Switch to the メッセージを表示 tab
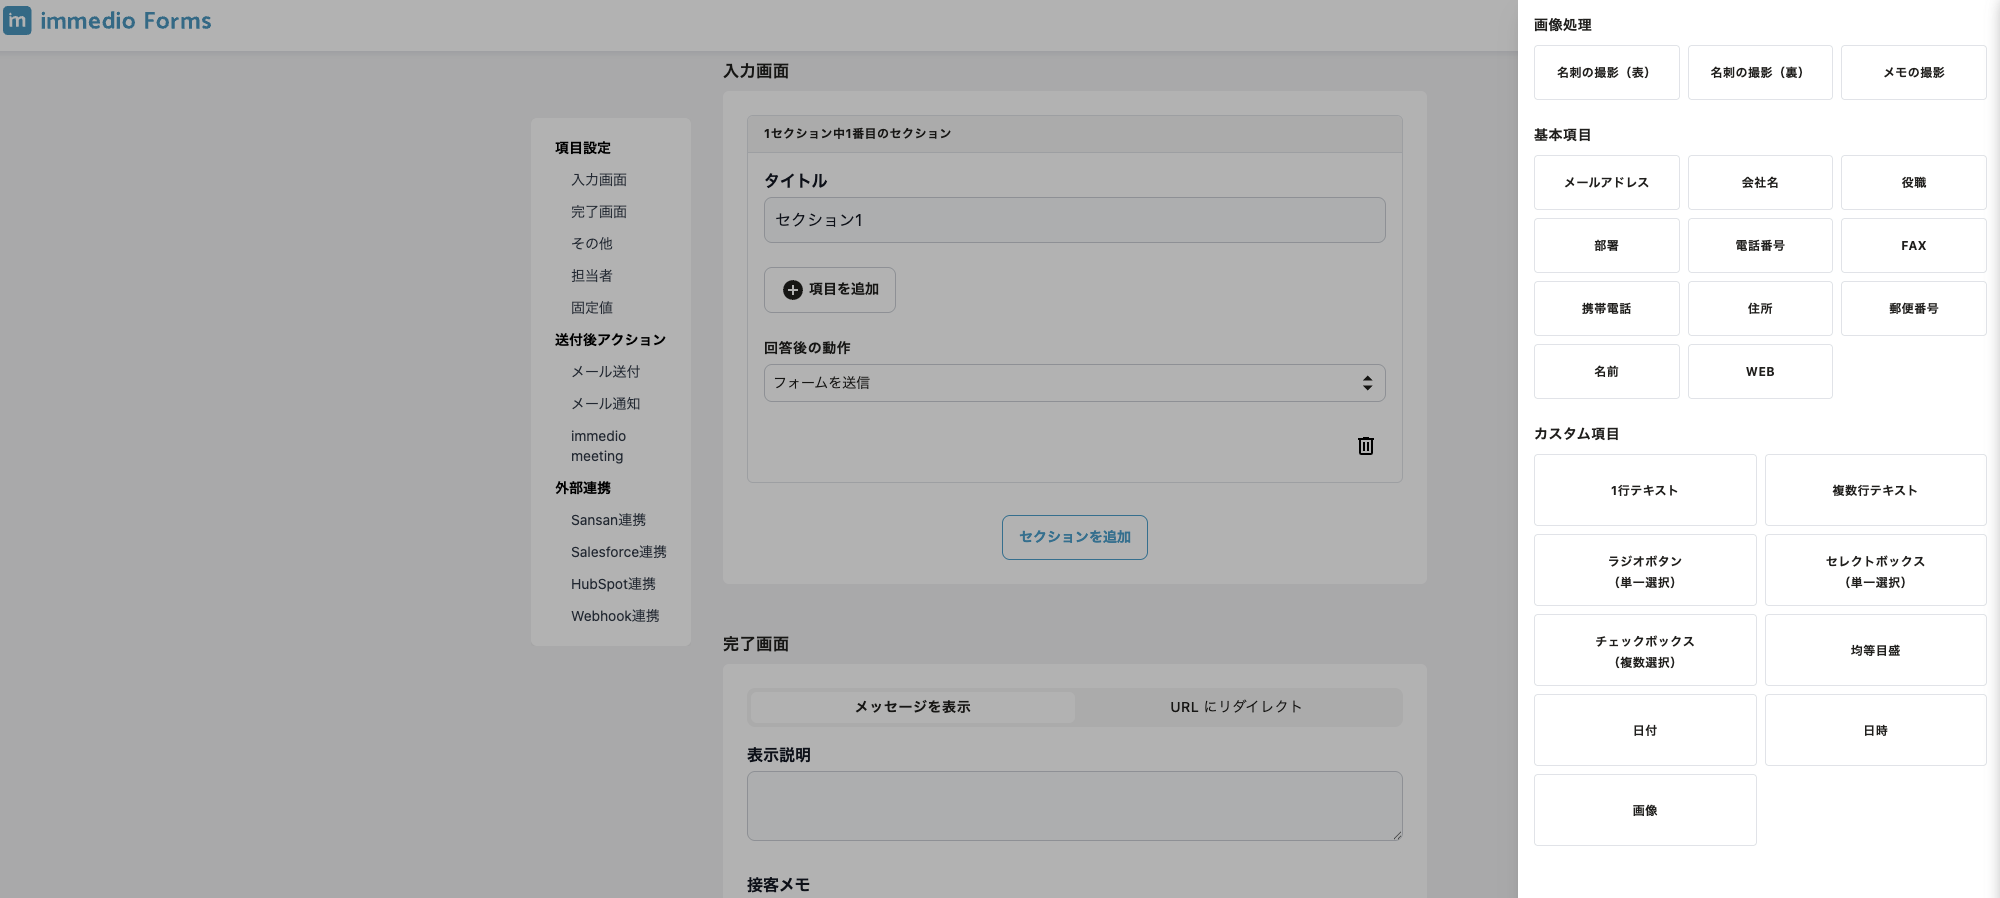Screen dimensions: 2000x898 tap(912, 707)
